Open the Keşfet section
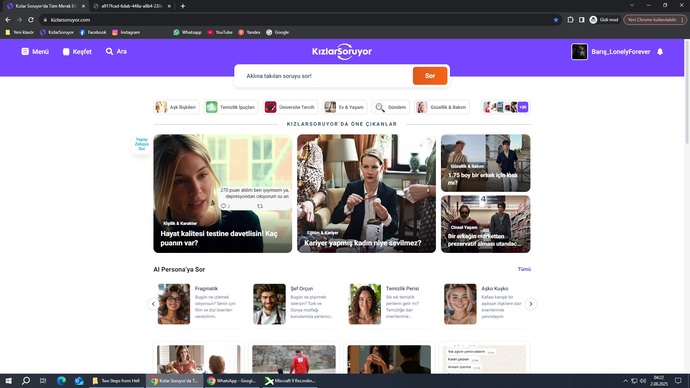This screenshot has width=690, height=388. click(77, 51)
